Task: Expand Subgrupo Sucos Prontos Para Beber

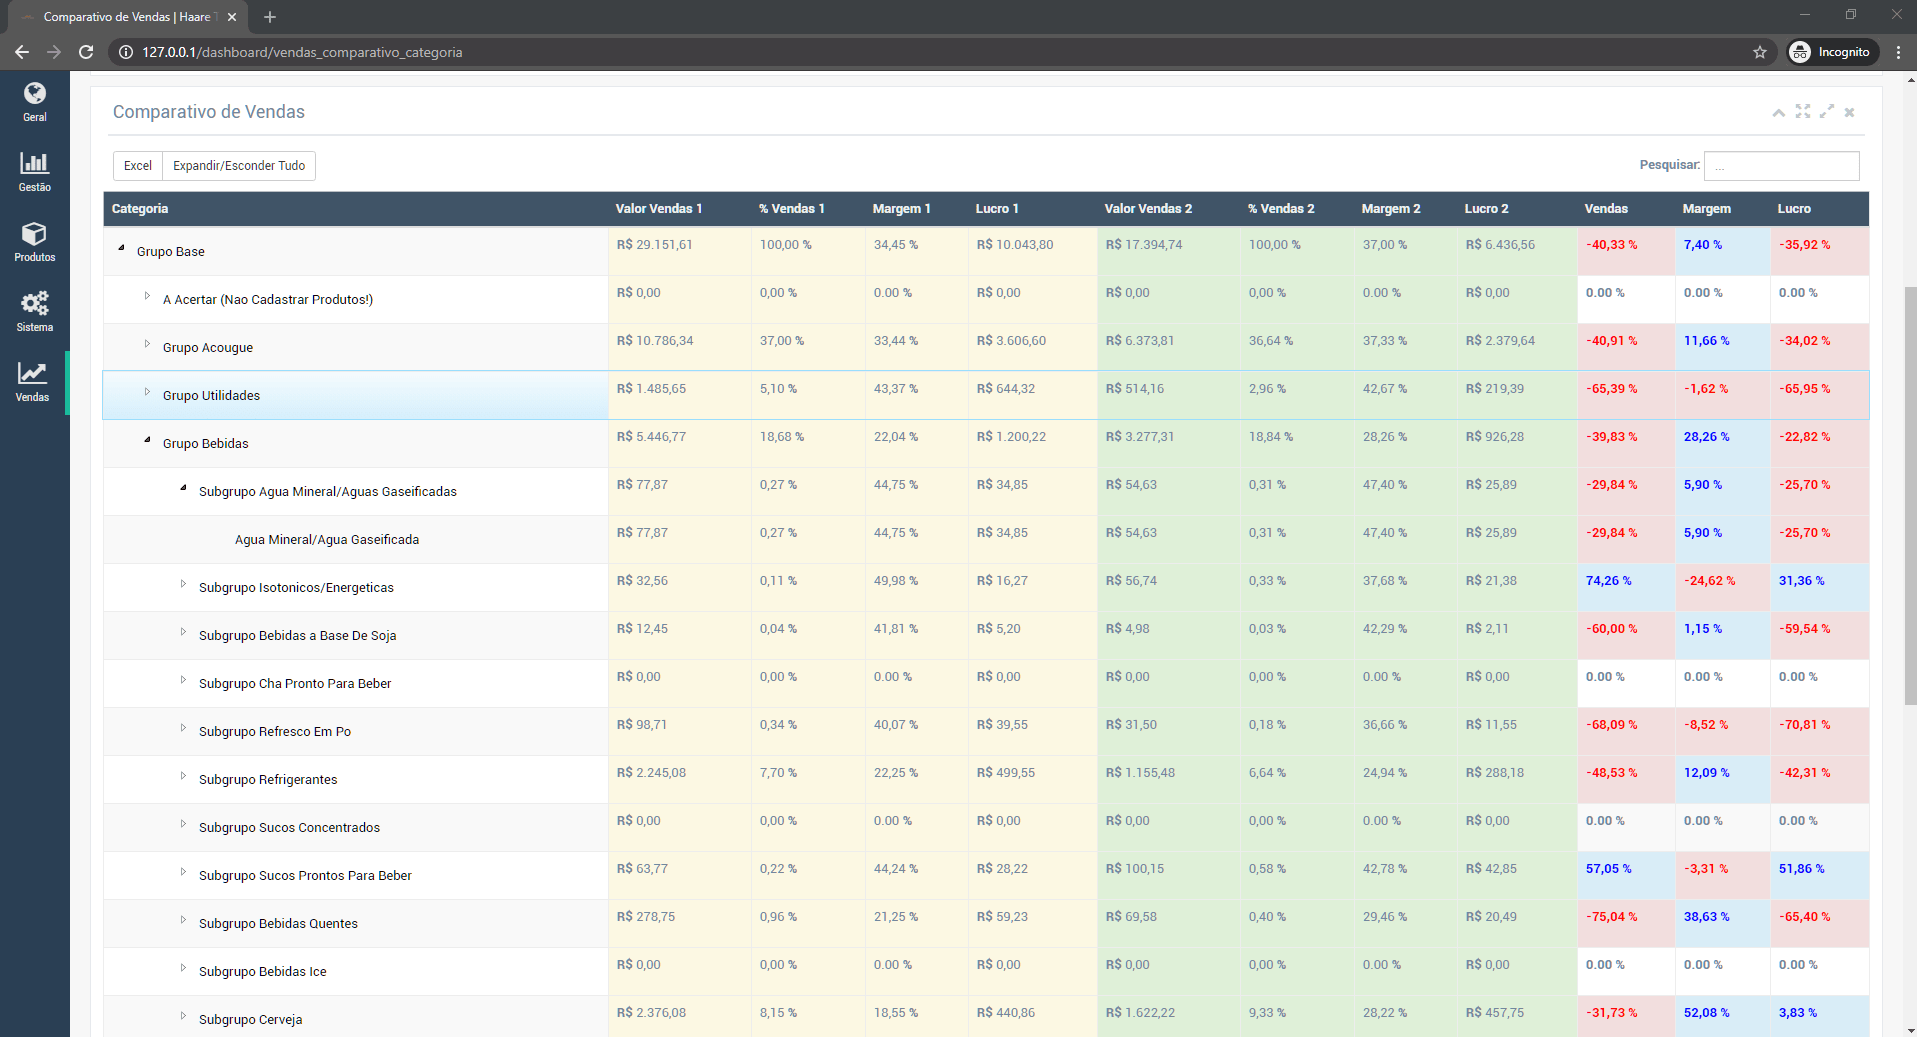Action: coord(183,871)
